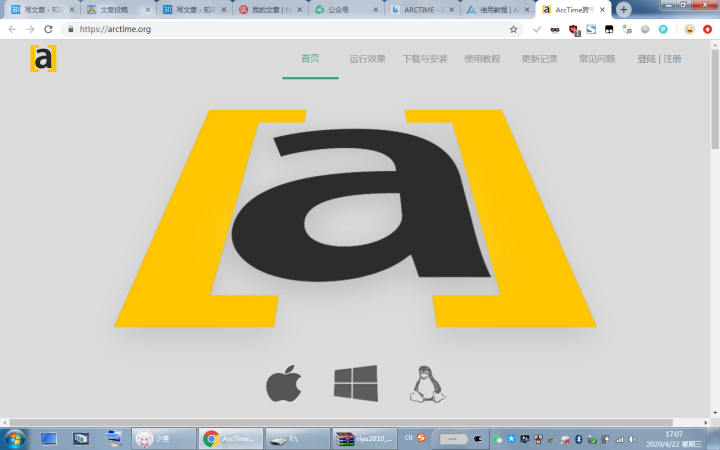
Task: Click the Linux penguin download icon
Action: pyautogui.click(x=428, y=384)
